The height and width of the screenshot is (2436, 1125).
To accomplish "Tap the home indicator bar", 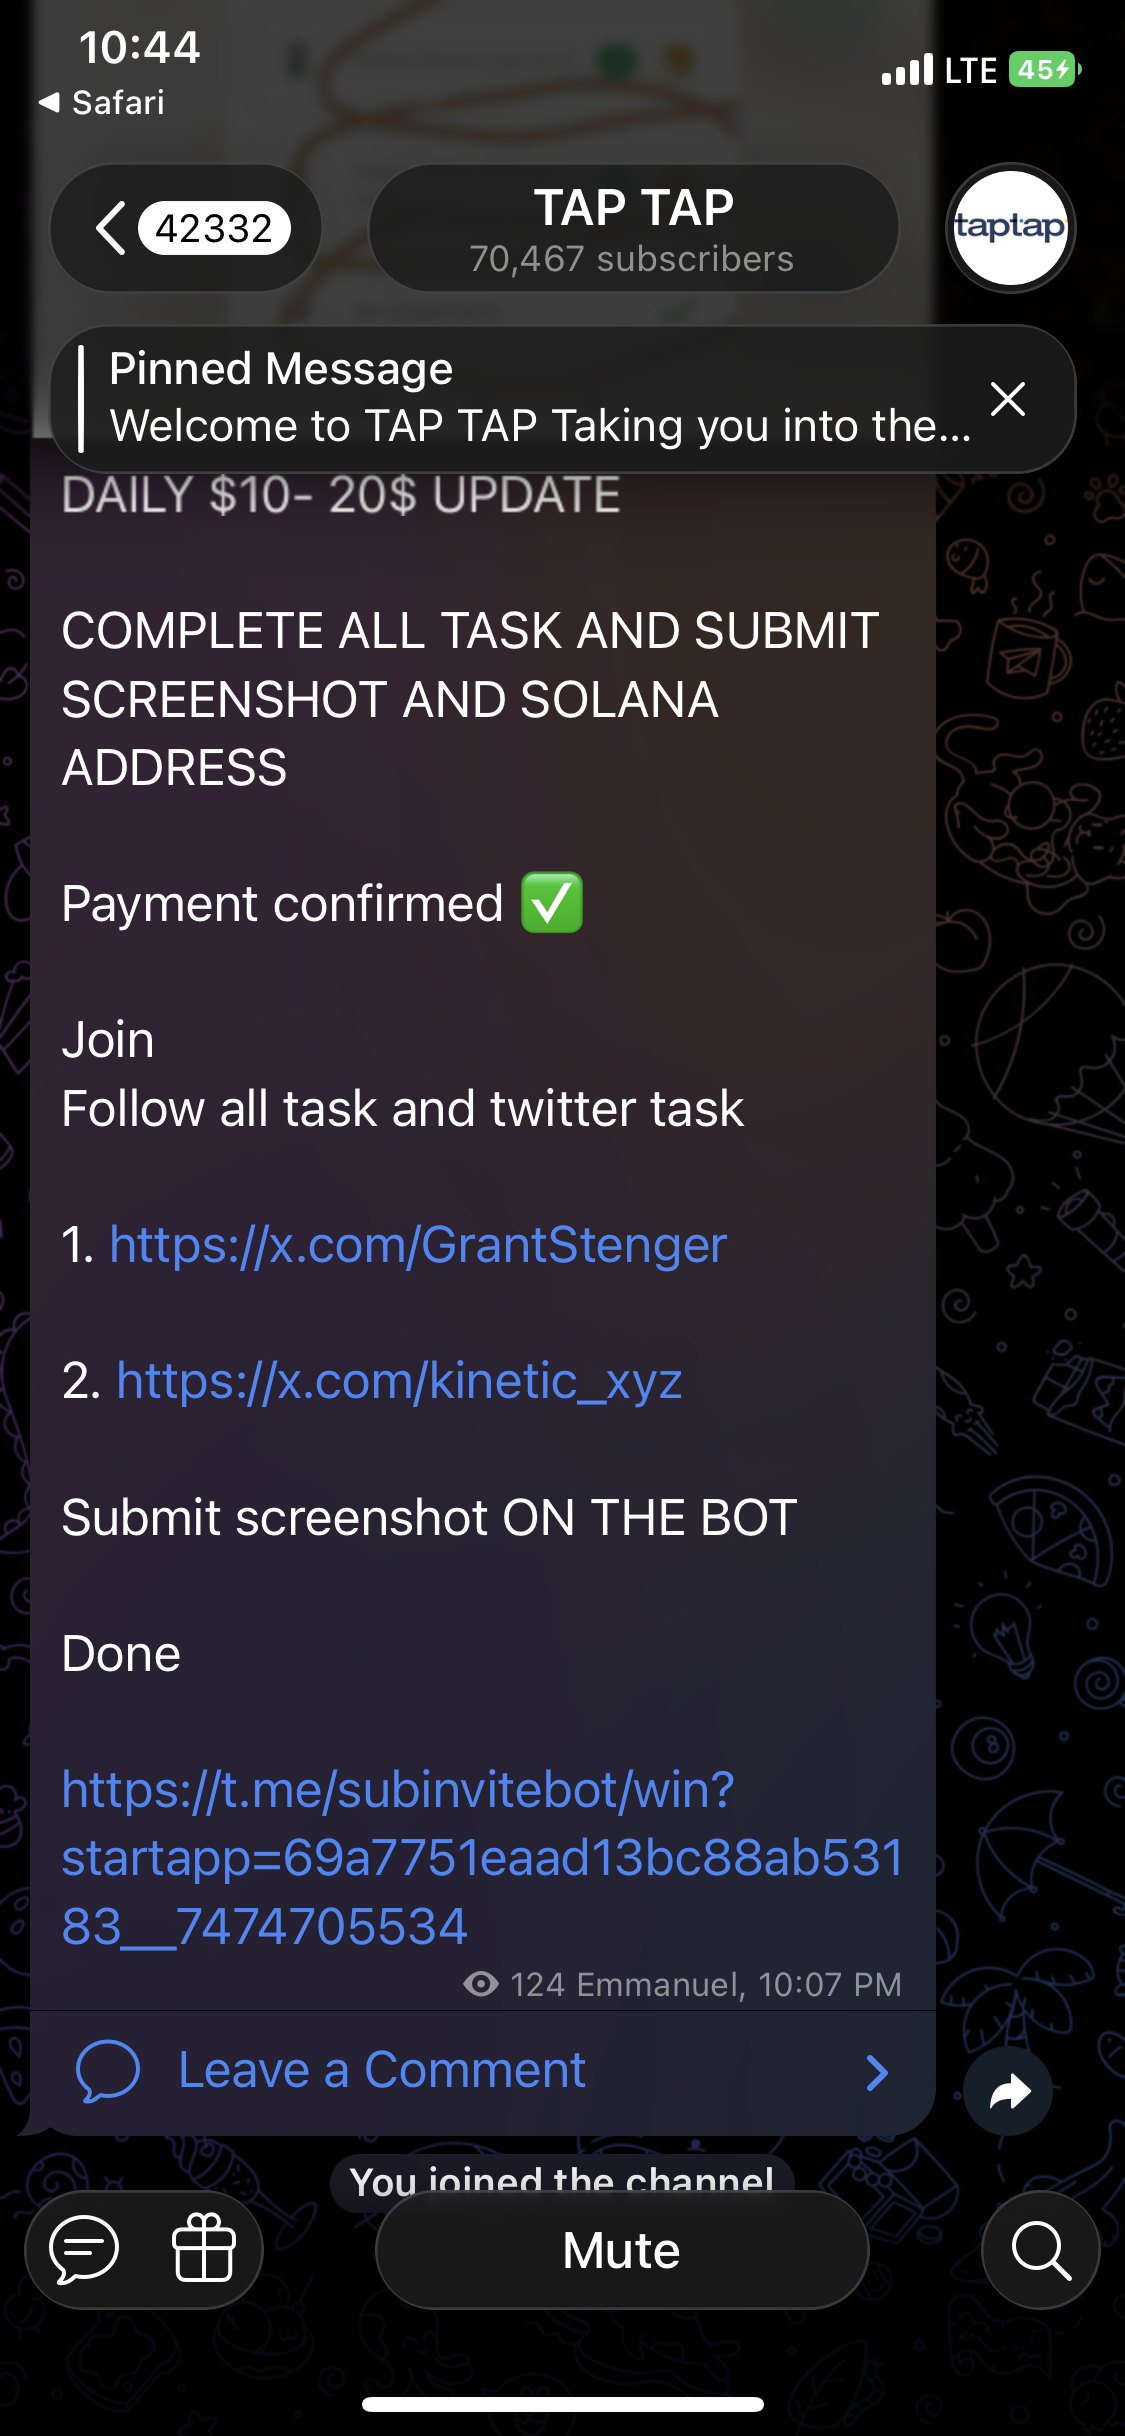I will (x=563, y=2404).
